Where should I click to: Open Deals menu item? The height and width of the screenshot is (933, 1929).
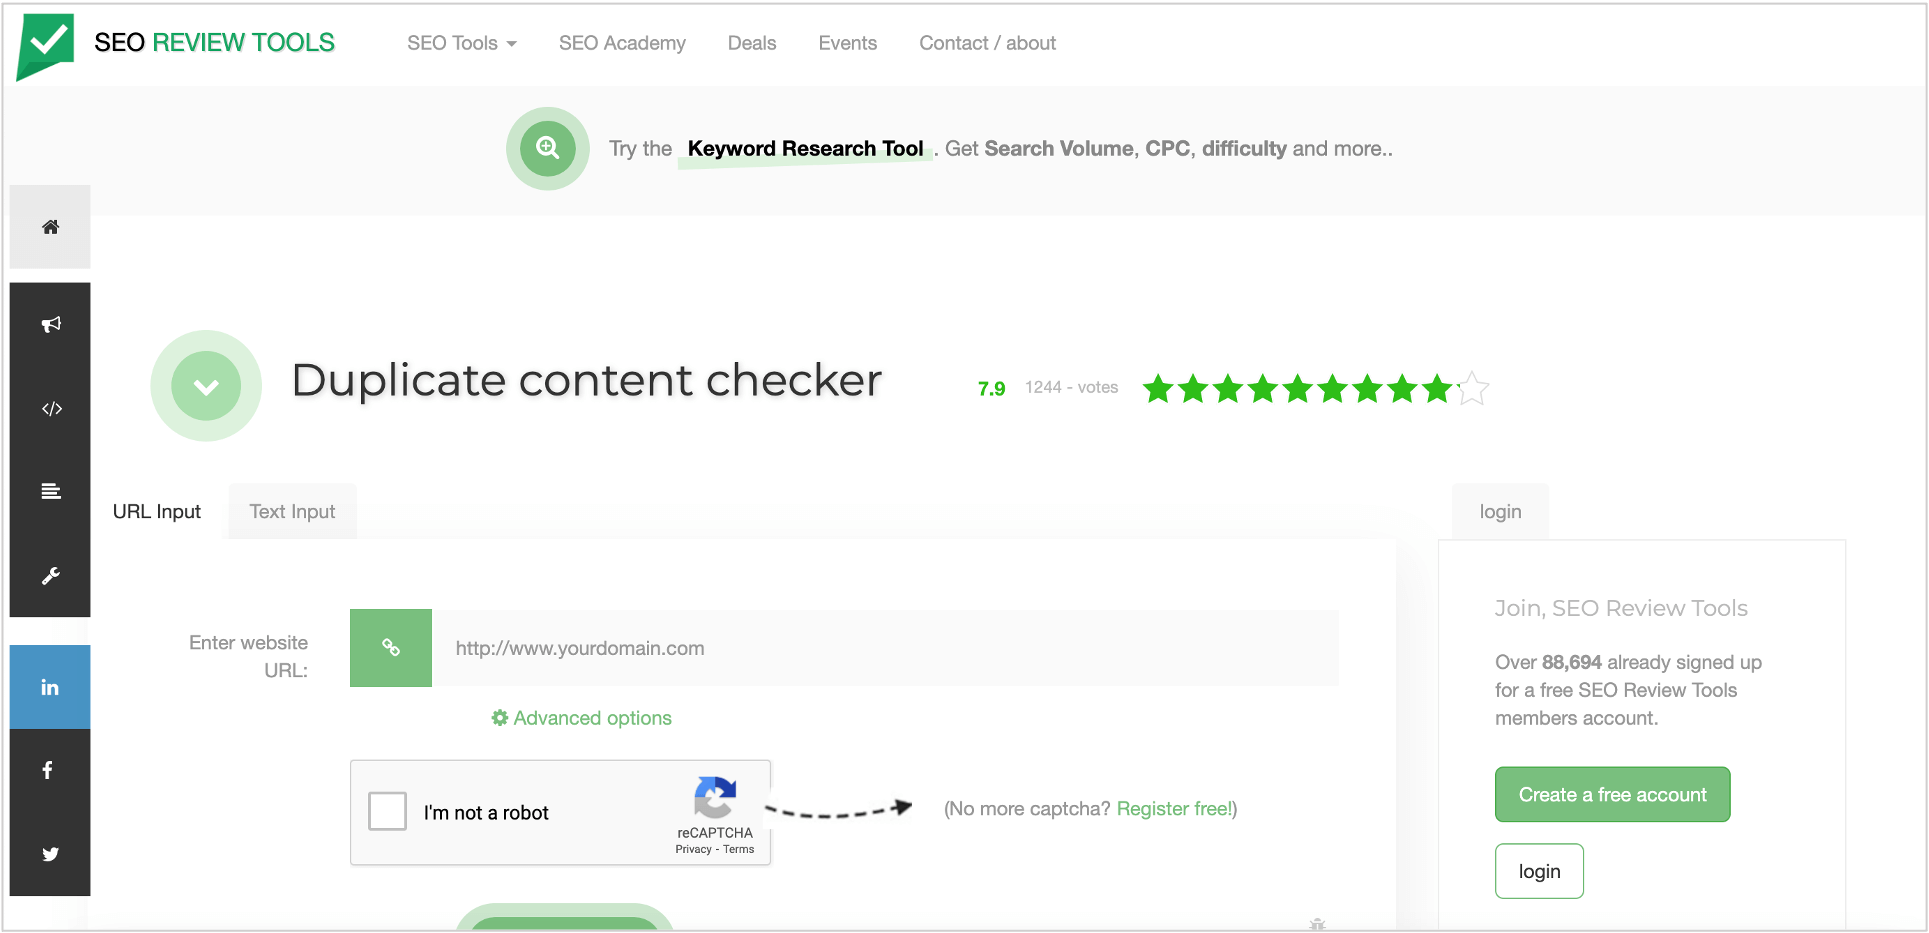point(752,43)
